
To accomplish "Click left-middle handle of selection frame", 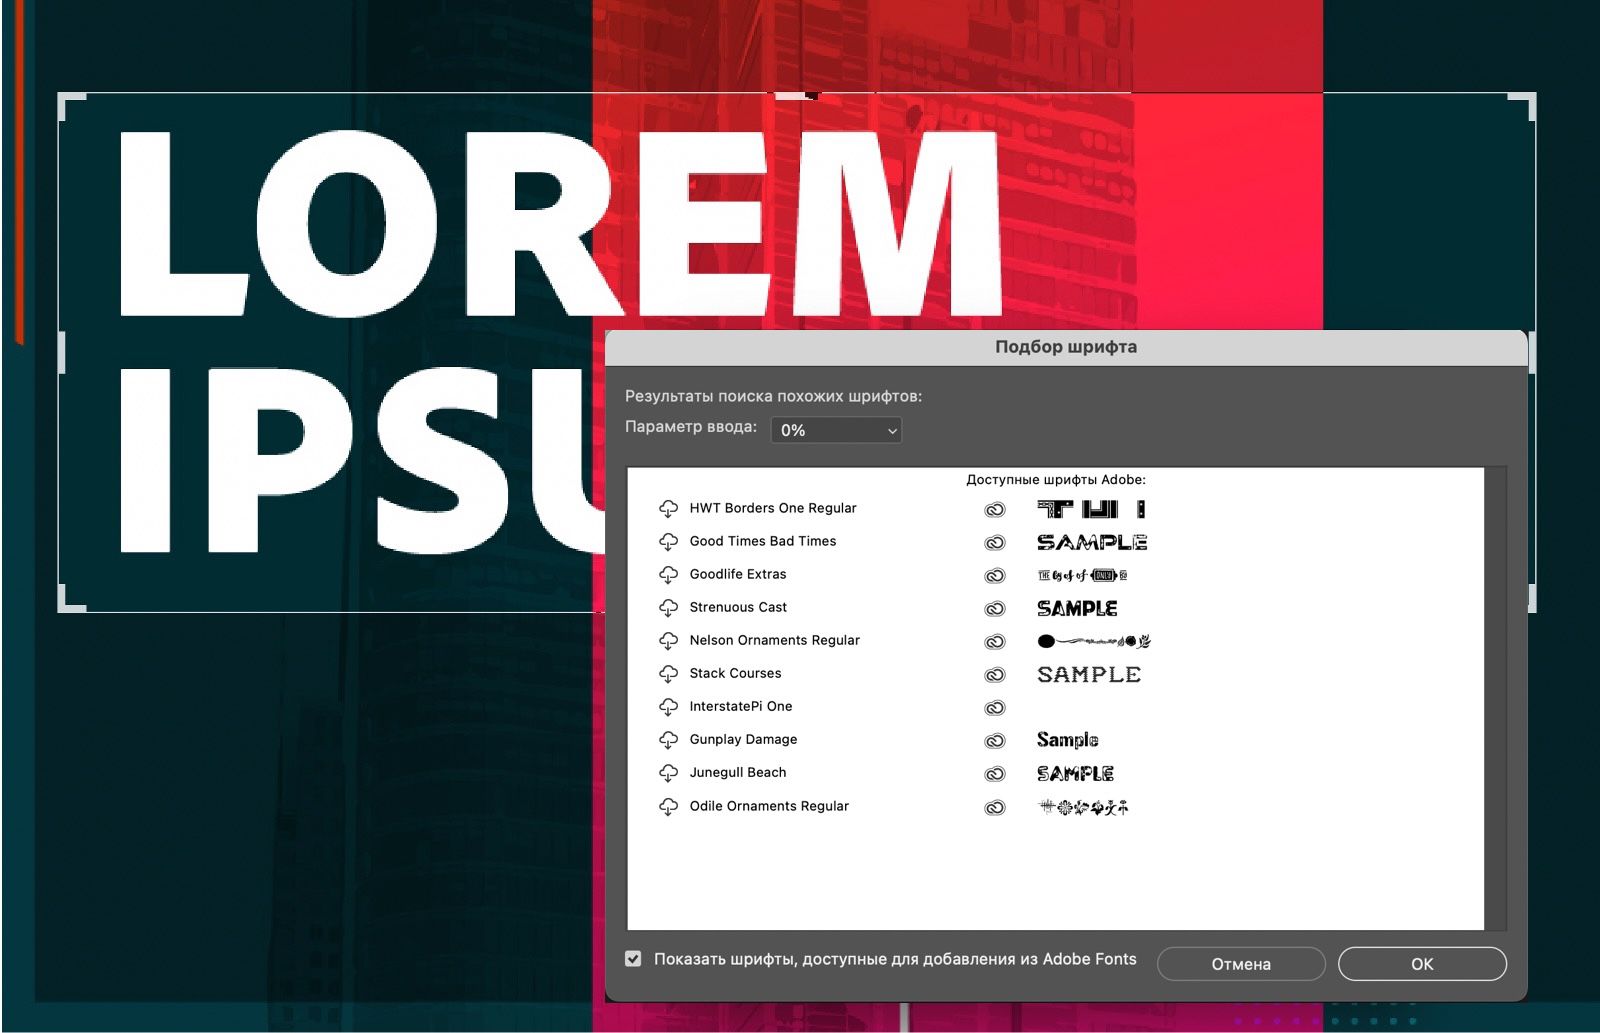I will tap(62, 353).
